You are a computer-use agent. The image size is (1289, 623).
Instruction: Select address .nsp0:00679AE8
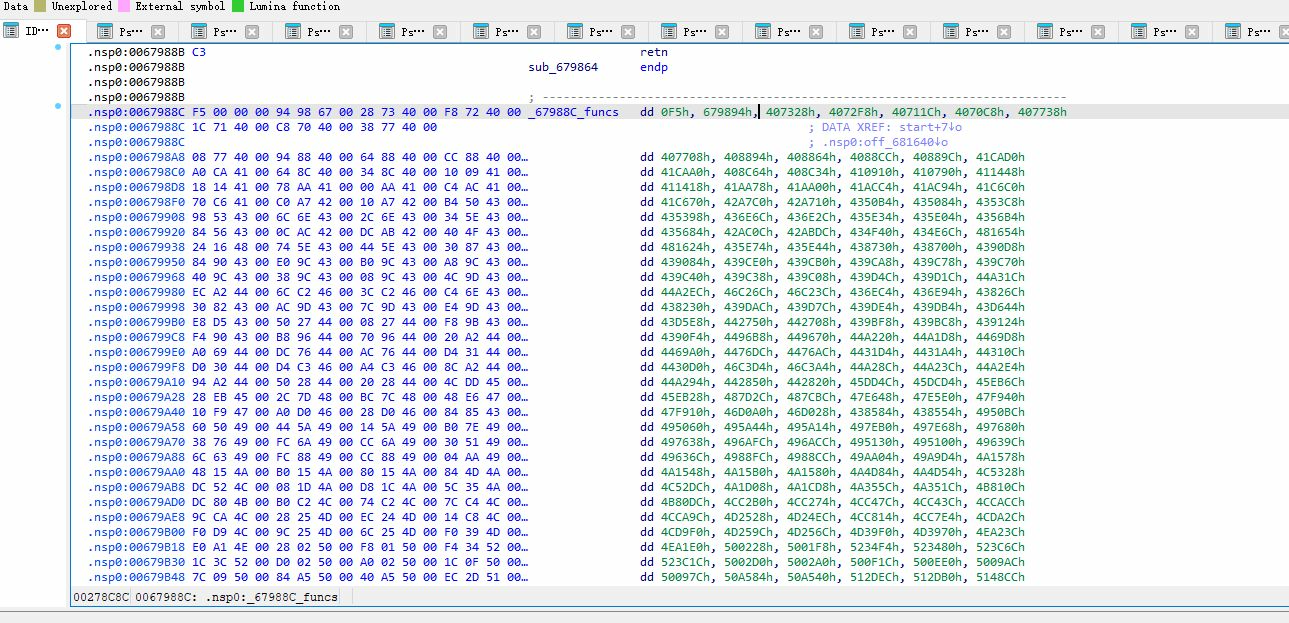[135, 517]
